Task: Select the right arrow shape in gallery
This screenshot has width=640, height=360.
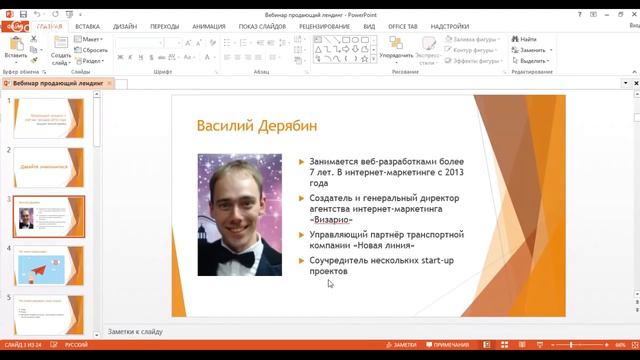Action: 346,49
